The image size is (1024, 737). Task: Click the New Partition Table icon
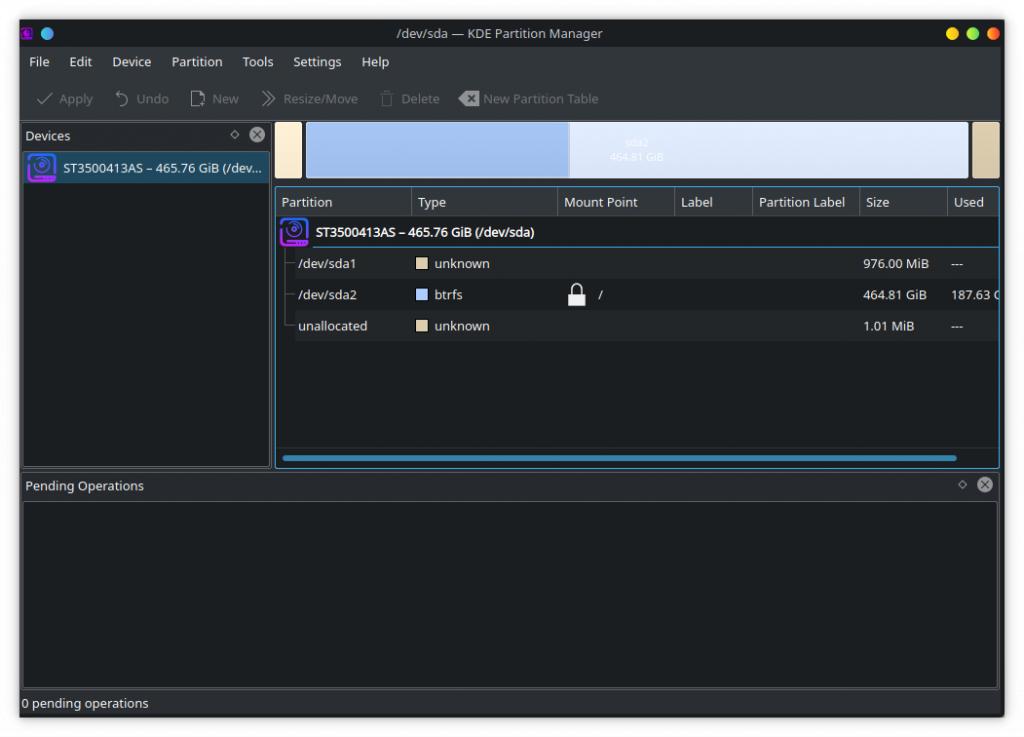tap(468, 99)
